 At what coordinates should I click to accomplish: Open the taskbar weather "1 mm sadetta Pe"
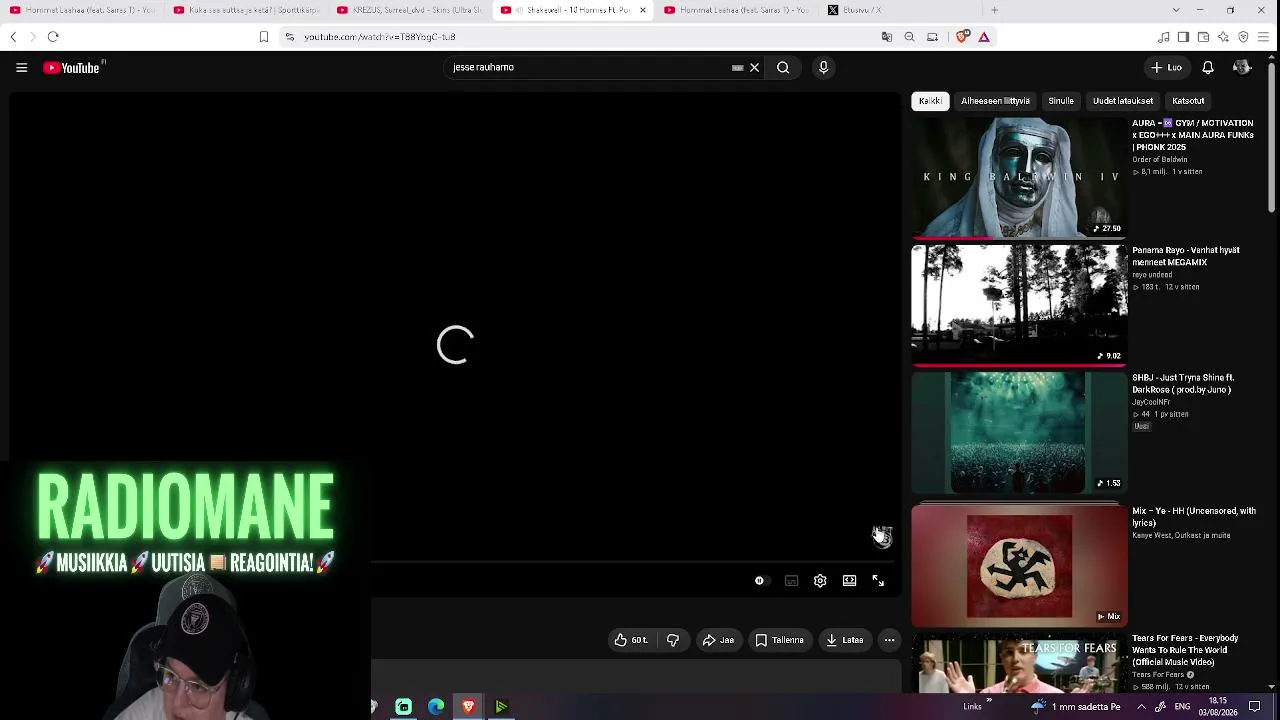(1075, 707)
